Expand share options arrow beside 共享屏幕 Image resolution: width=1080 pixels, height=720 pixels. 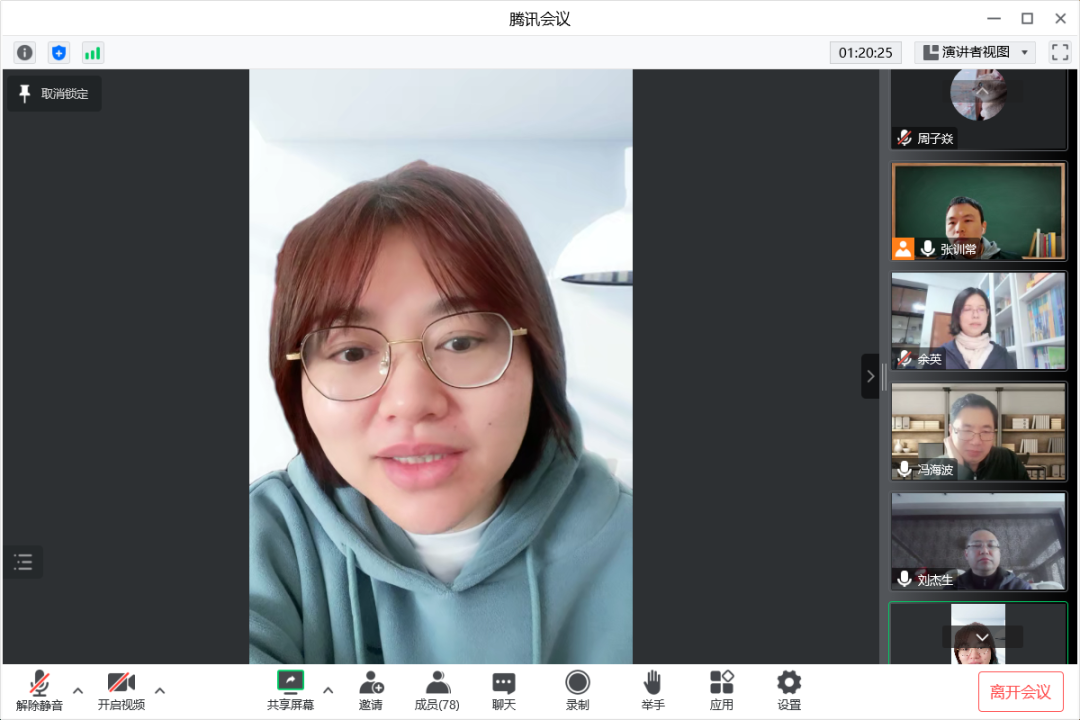pos(328,690)
